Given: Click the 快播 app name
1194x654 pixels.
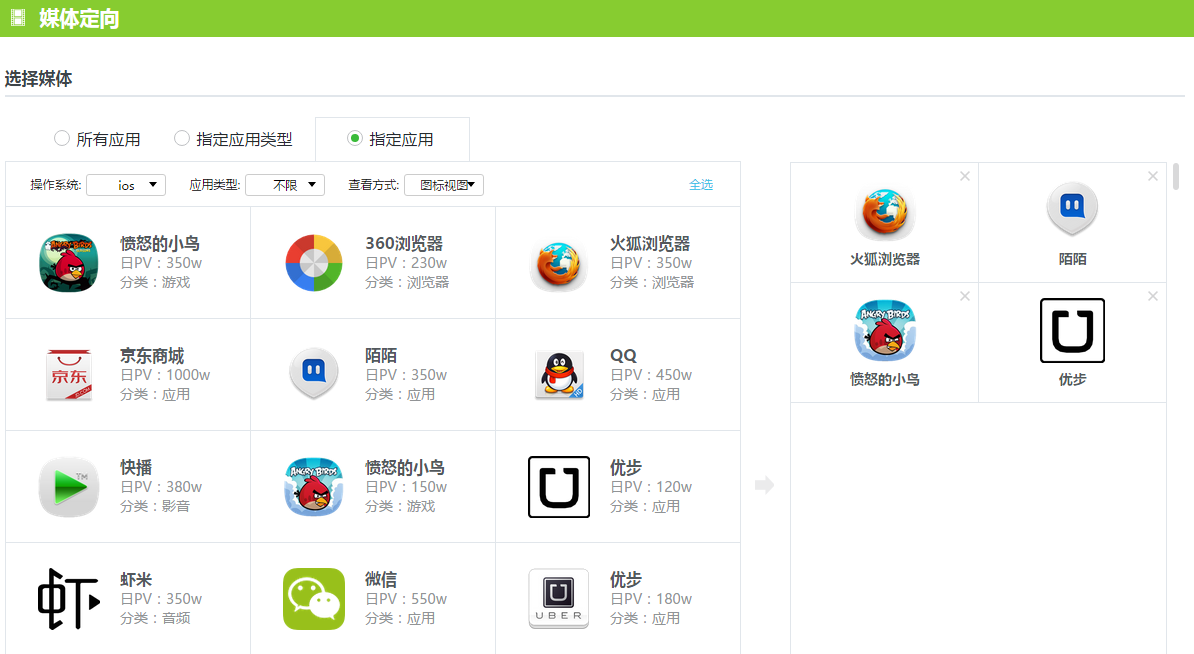Looking at the screenshot, I should [x=136, y=467].
